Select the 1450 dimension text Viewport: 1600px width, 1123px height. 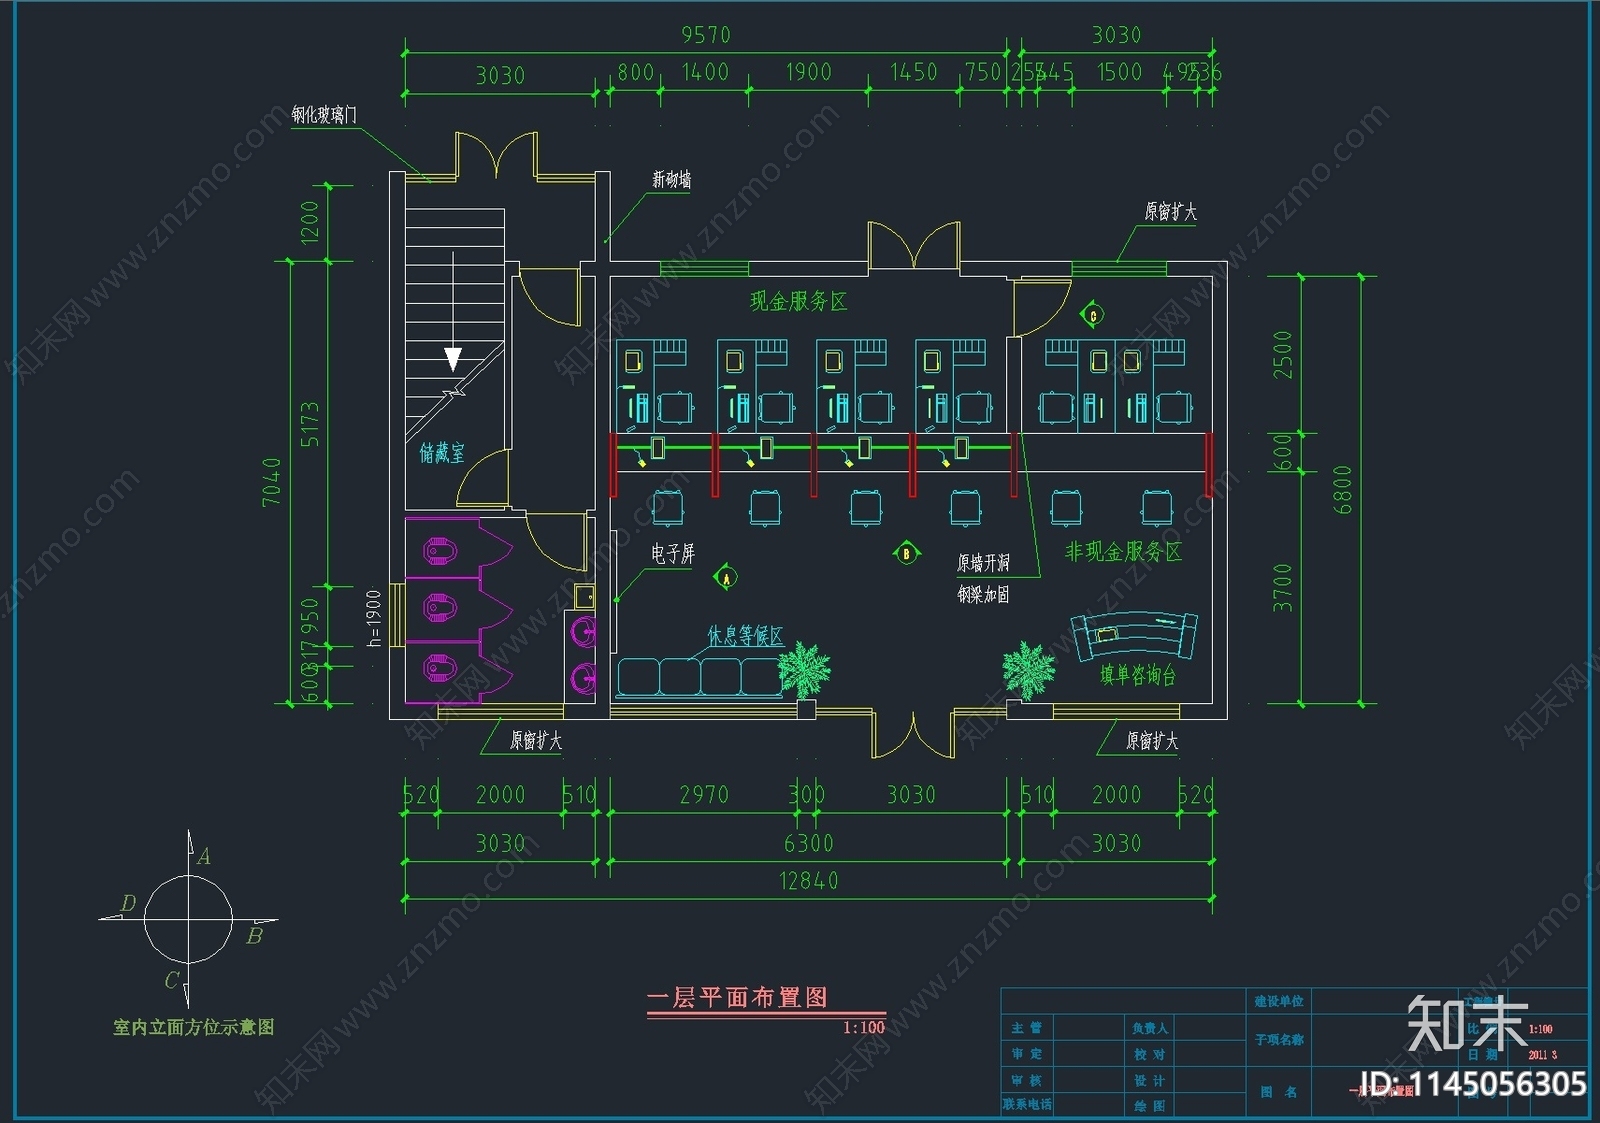click(914, 72)
